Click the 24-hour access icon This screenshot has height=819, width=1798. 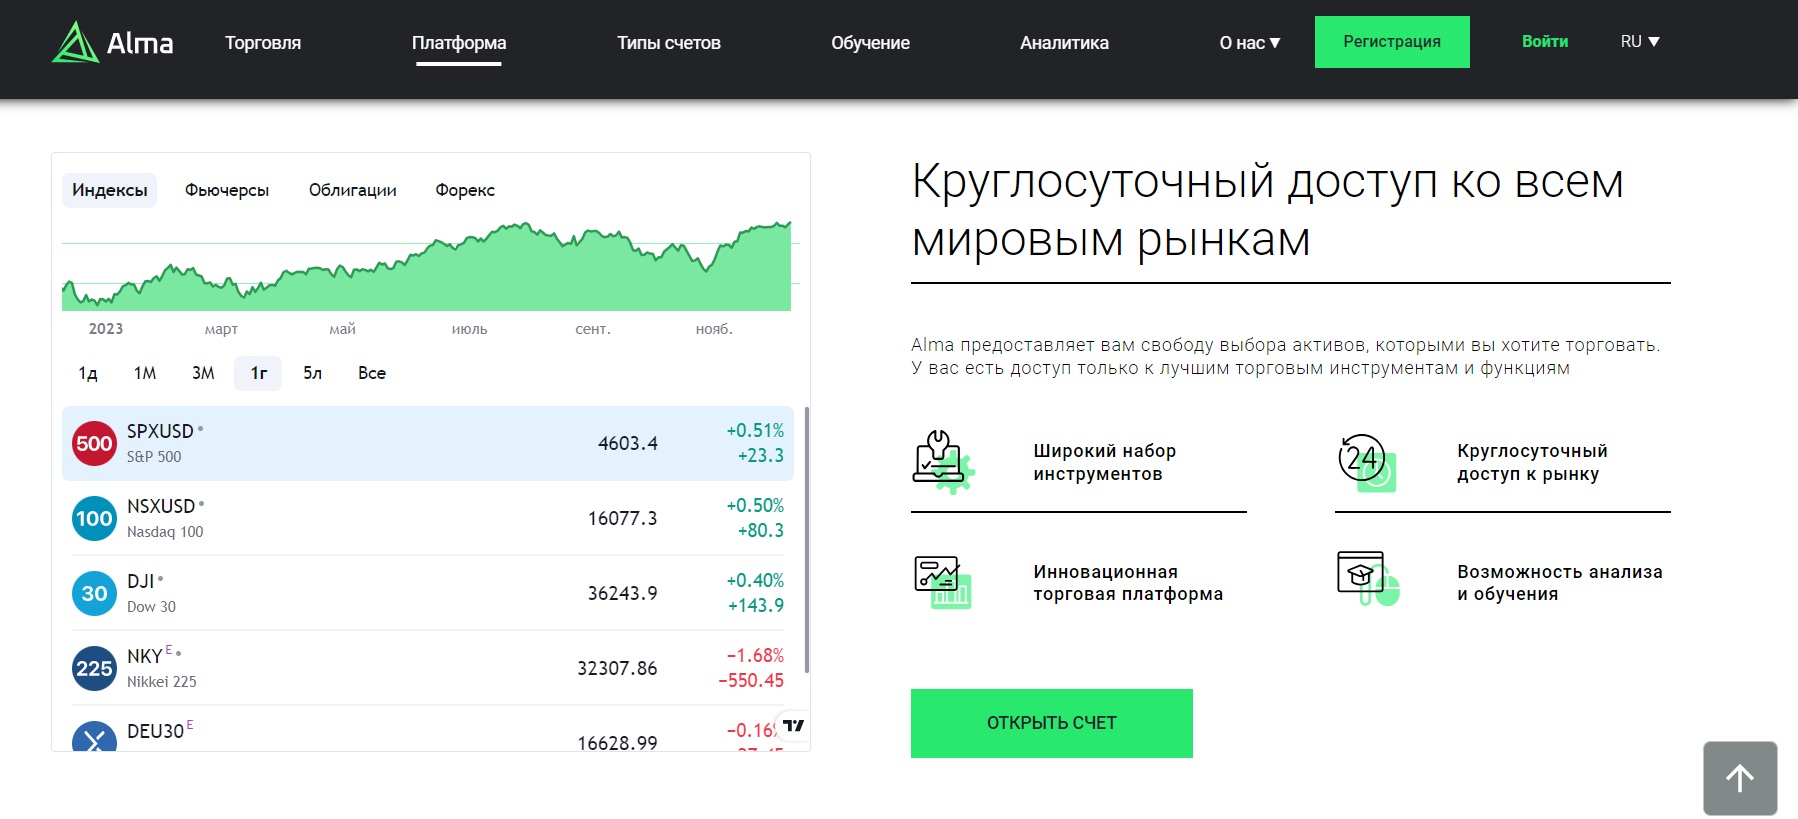click(x=1367, y=462)
